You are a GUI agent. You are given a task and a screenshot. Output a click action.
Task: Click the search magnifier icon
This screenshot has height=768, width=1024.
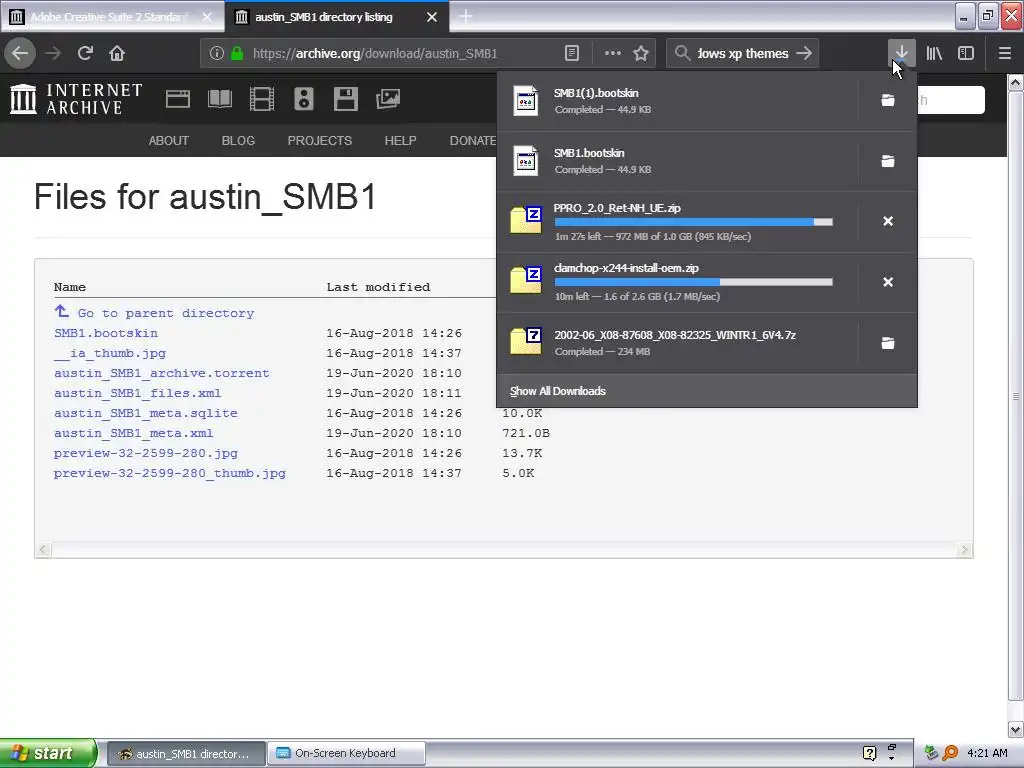[682, 53]
